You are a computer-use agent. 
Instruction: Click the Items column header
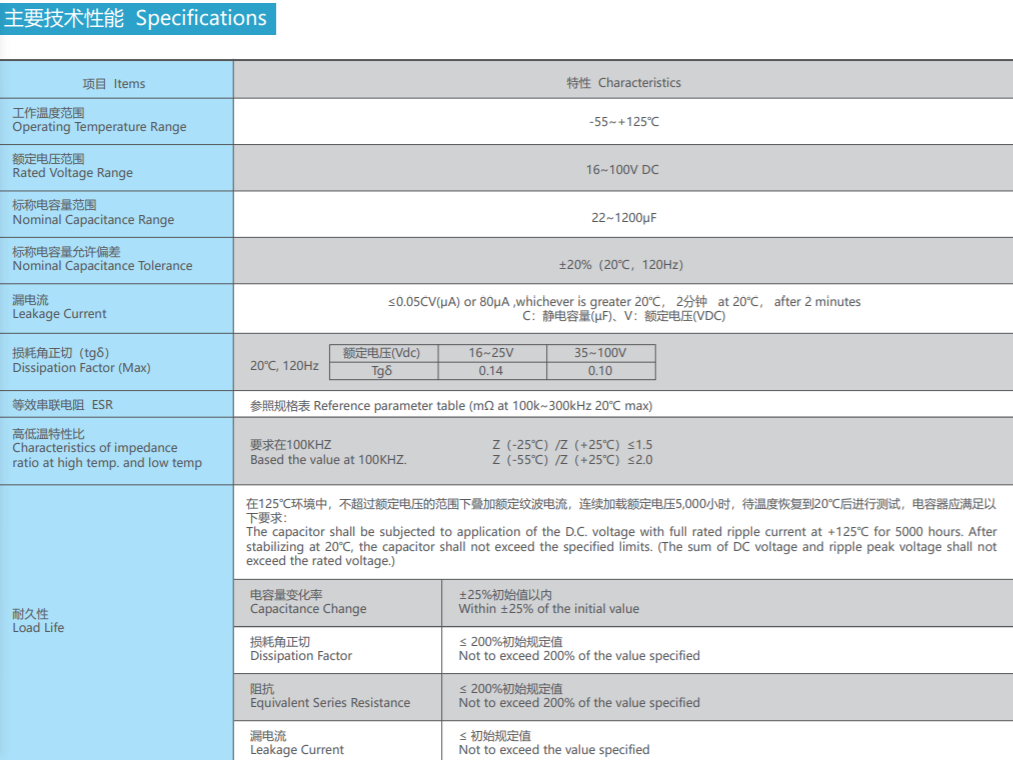[114, 84]
